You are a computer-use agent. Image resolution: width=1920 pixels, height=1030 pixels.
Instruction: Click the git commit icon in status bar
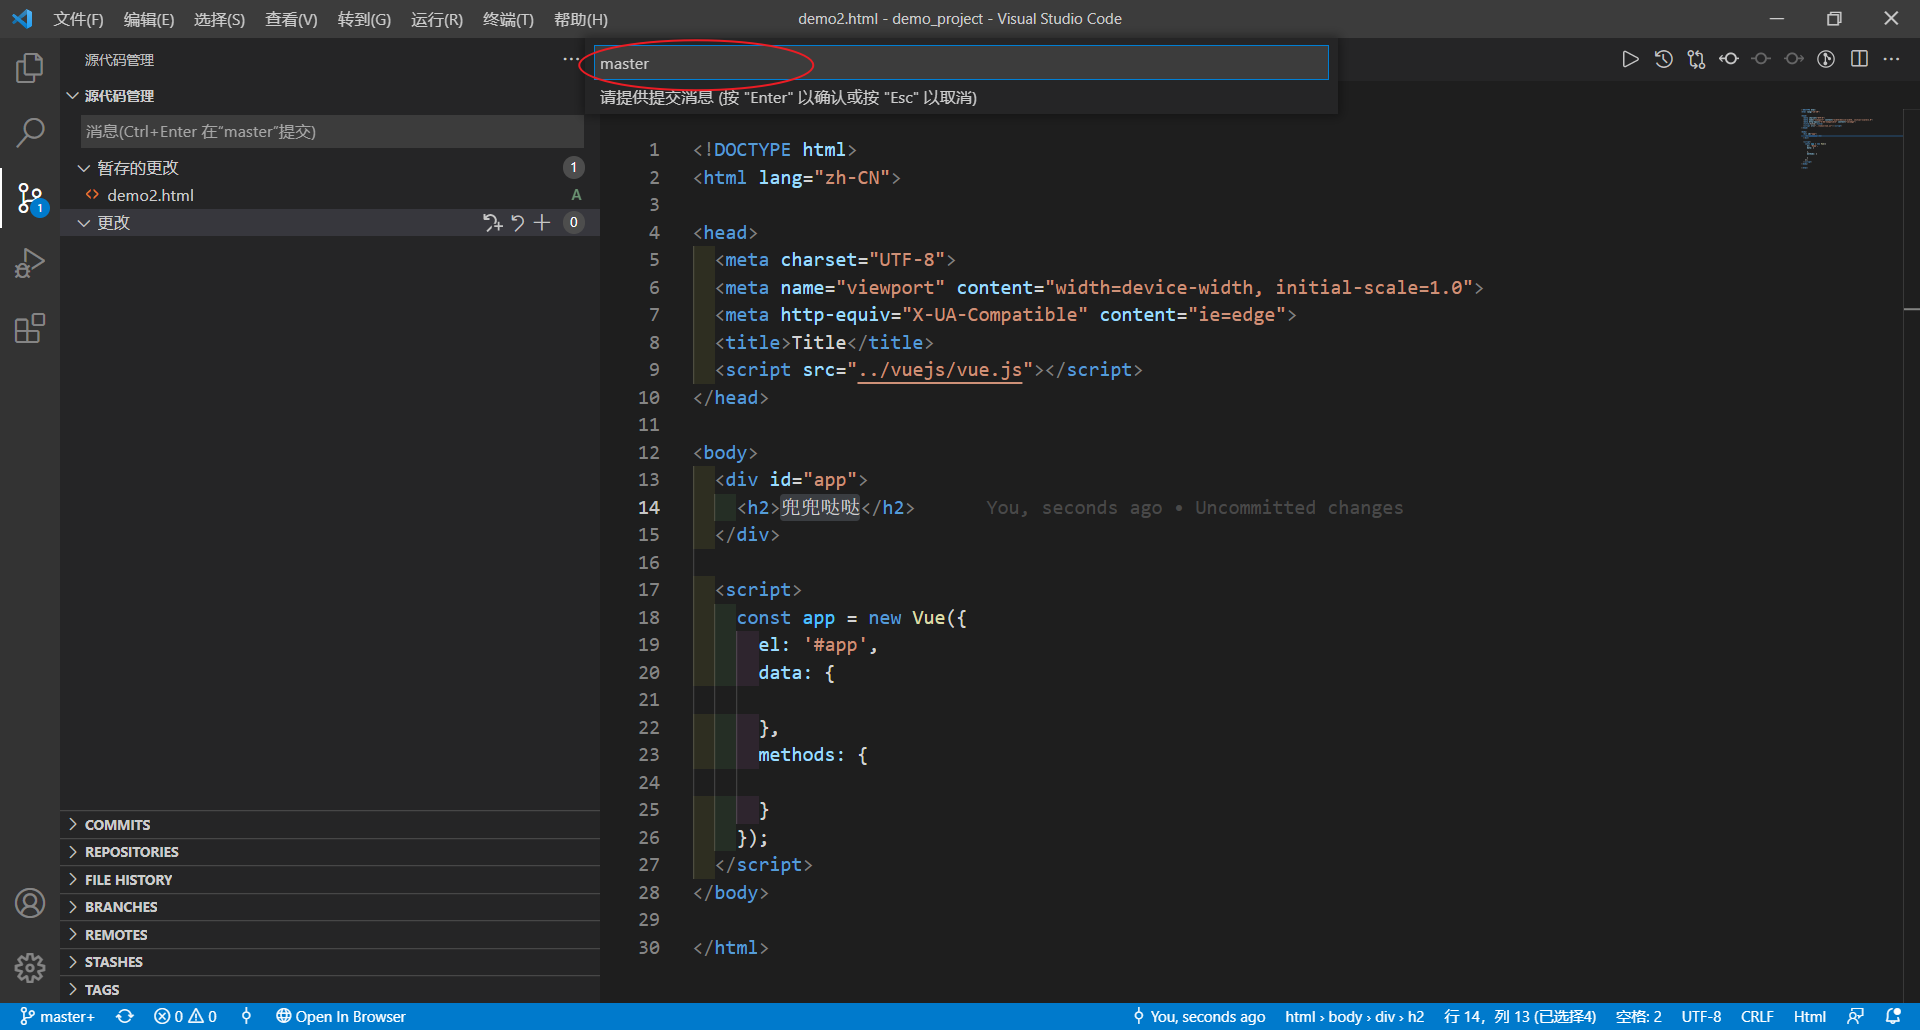click(246, 1016)
